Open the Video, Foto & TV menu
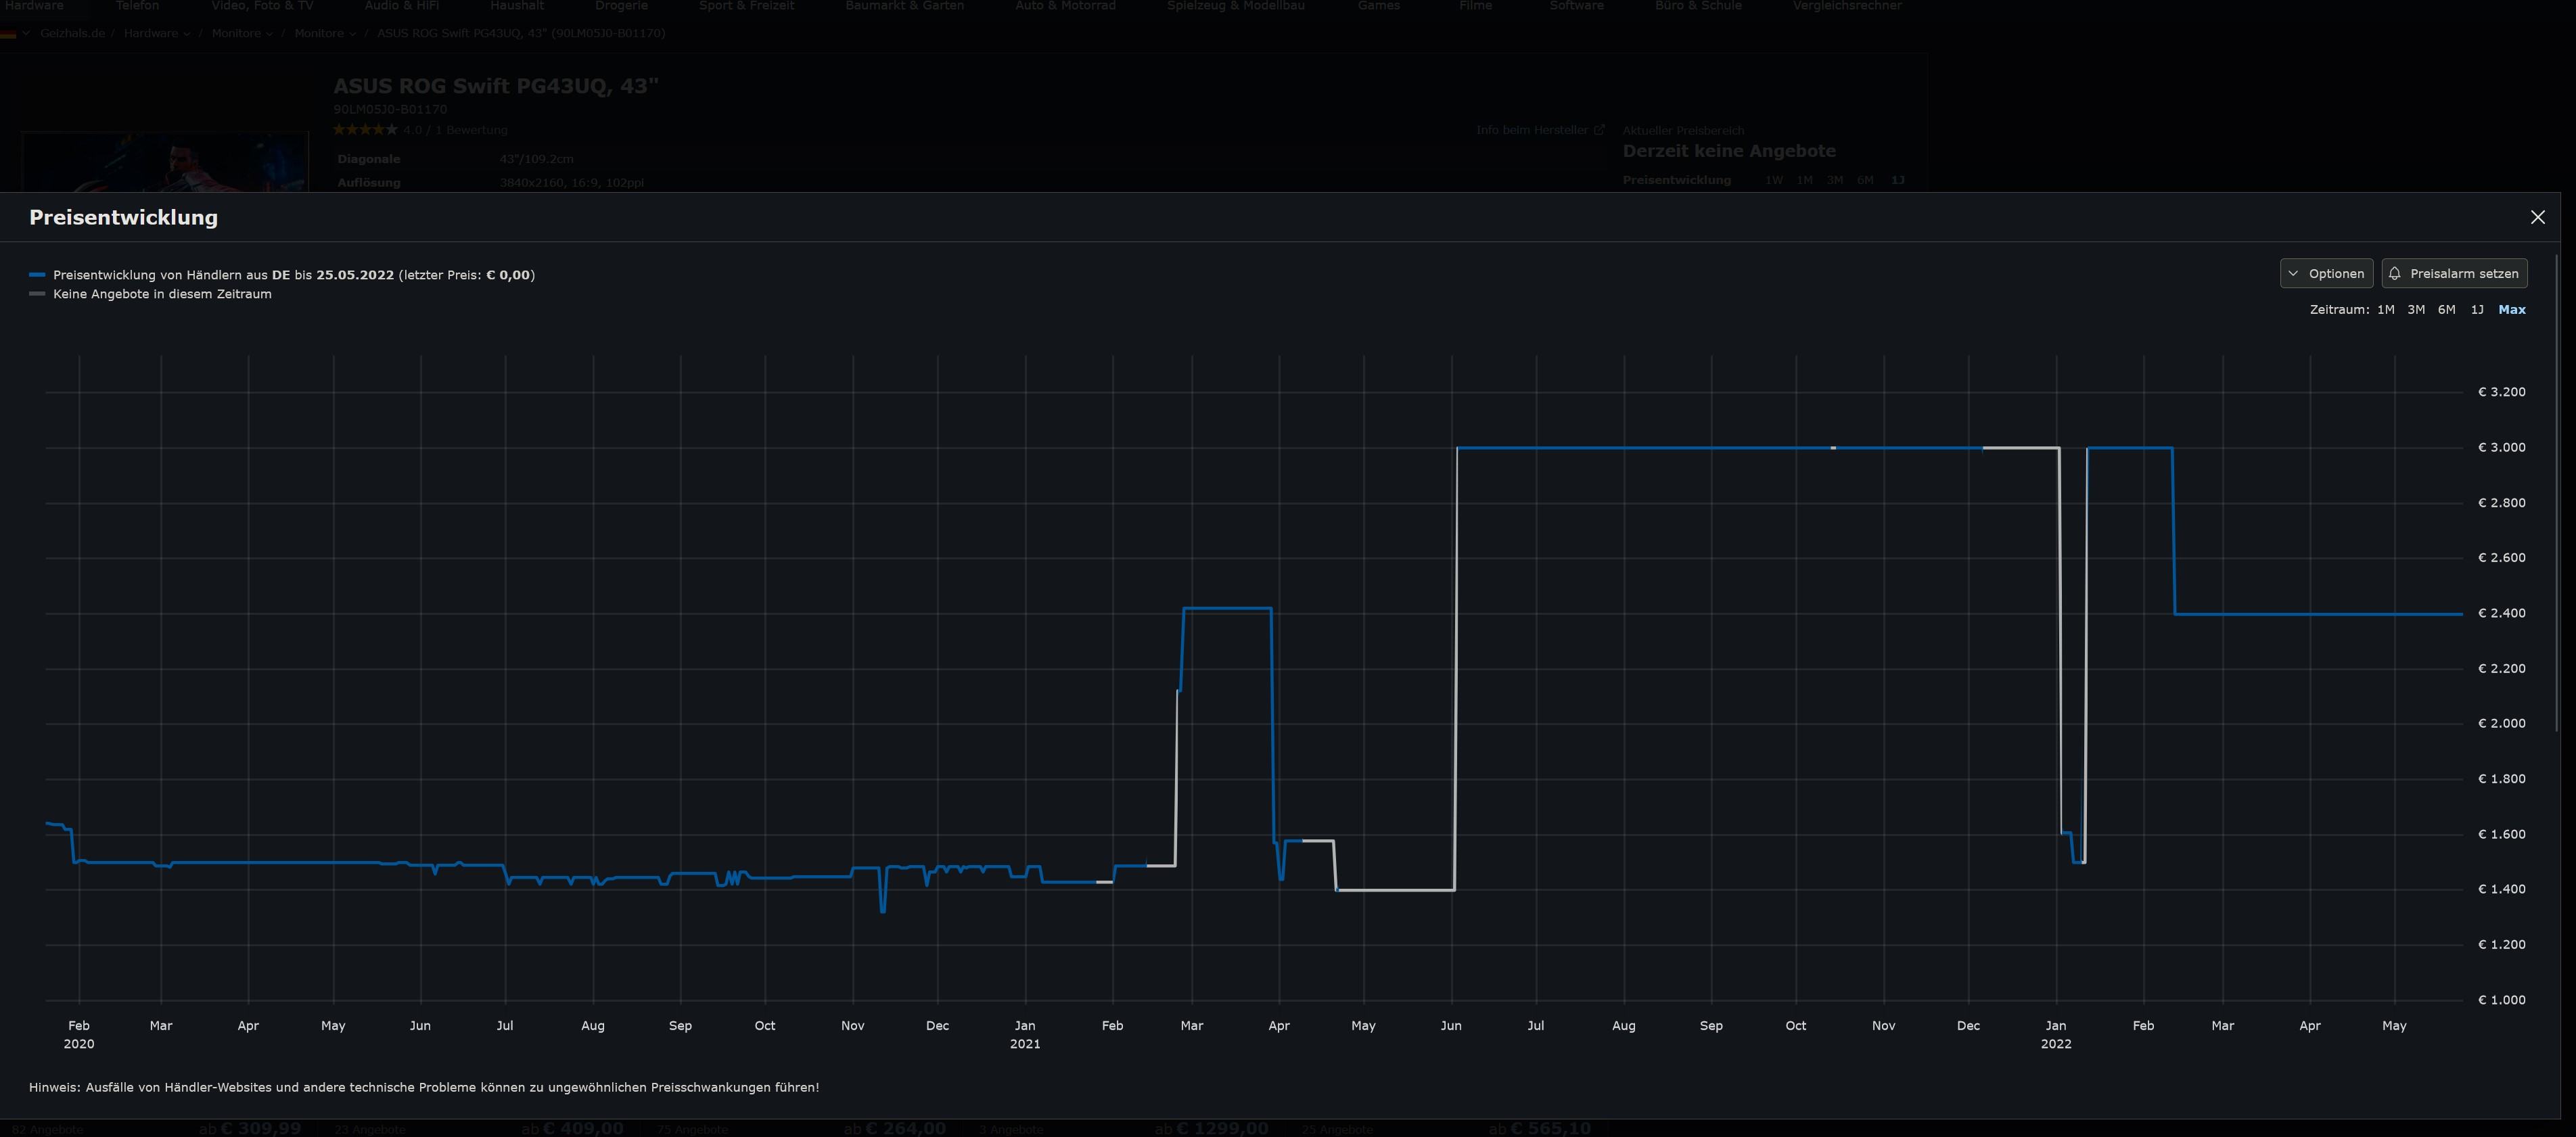The width and height of the screenshot is (2576, 1137). click(x=262, y=6)
